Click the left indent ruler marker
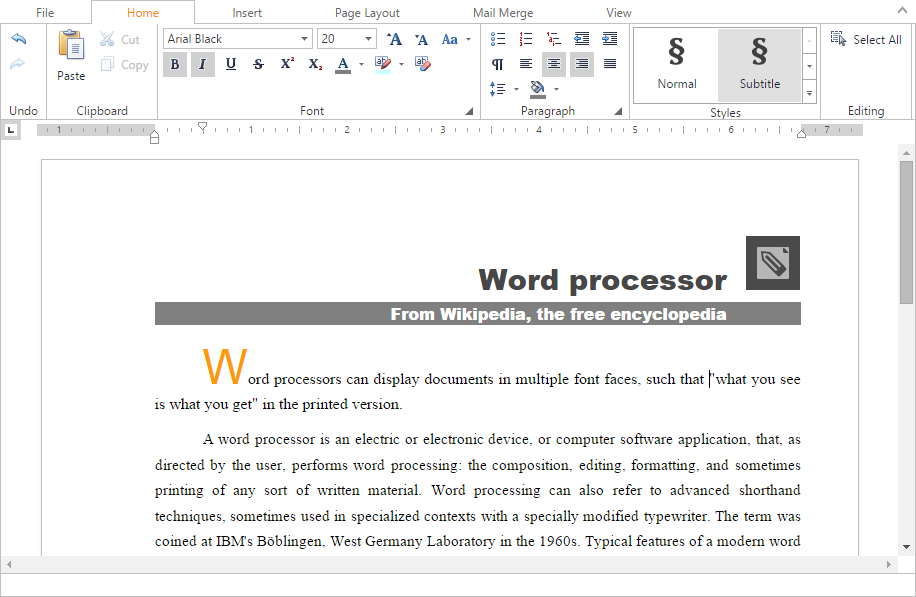This screenshot has height=597, width=916. pyautogui.click(x=154, y=137)
